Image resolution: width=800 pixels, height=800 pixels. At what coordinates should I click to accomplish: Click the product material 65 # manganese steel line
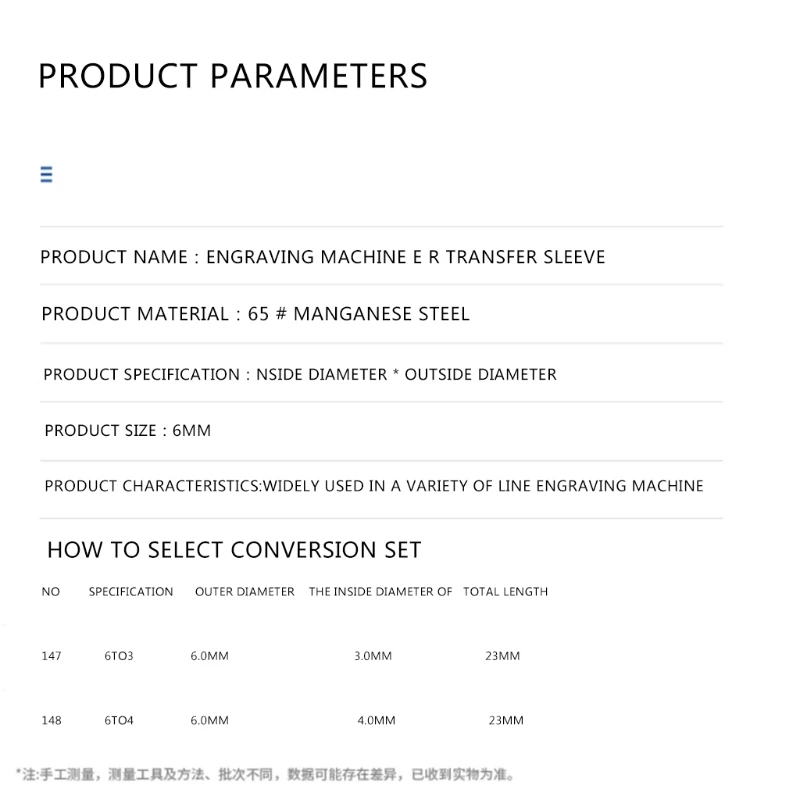tap(255, 314)
